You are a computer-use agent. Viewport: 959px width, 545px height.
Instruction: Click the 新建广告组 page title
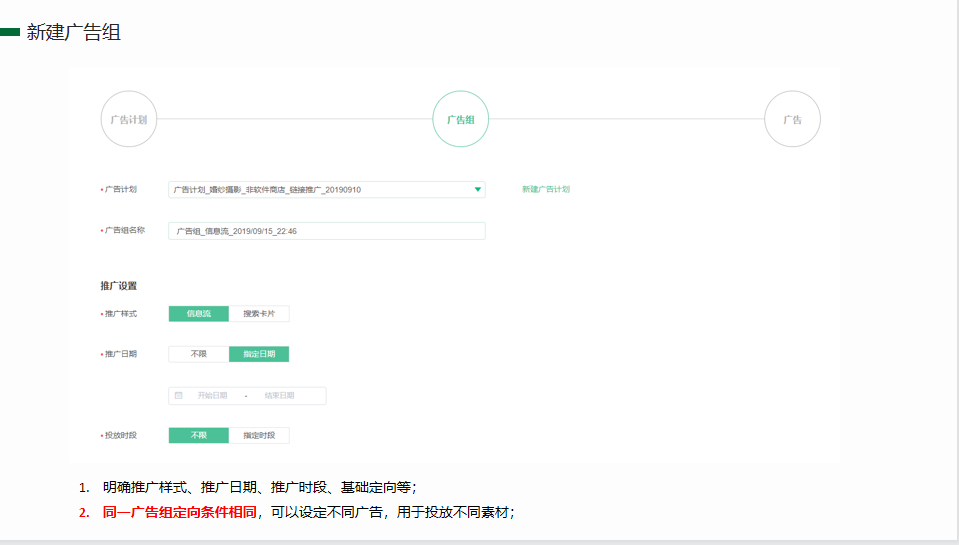point(73,32)
